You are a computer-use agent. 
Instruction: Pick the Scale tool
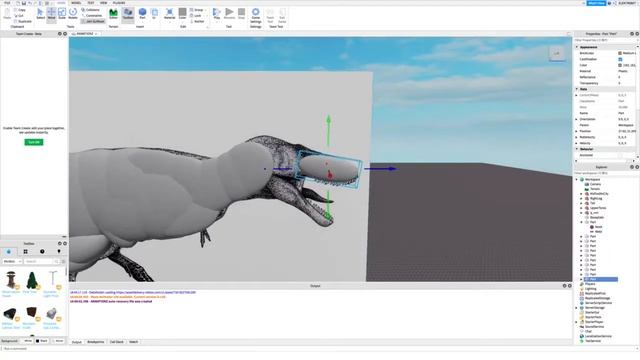tap(62, 13)
